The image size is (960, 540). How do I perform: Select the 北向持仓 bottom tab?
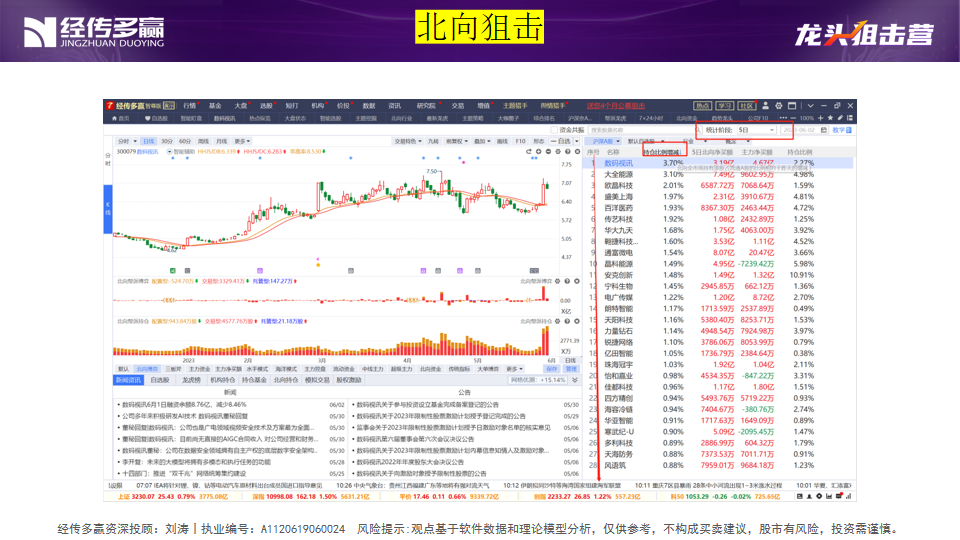pyautogui.click(x=285, y=380)
